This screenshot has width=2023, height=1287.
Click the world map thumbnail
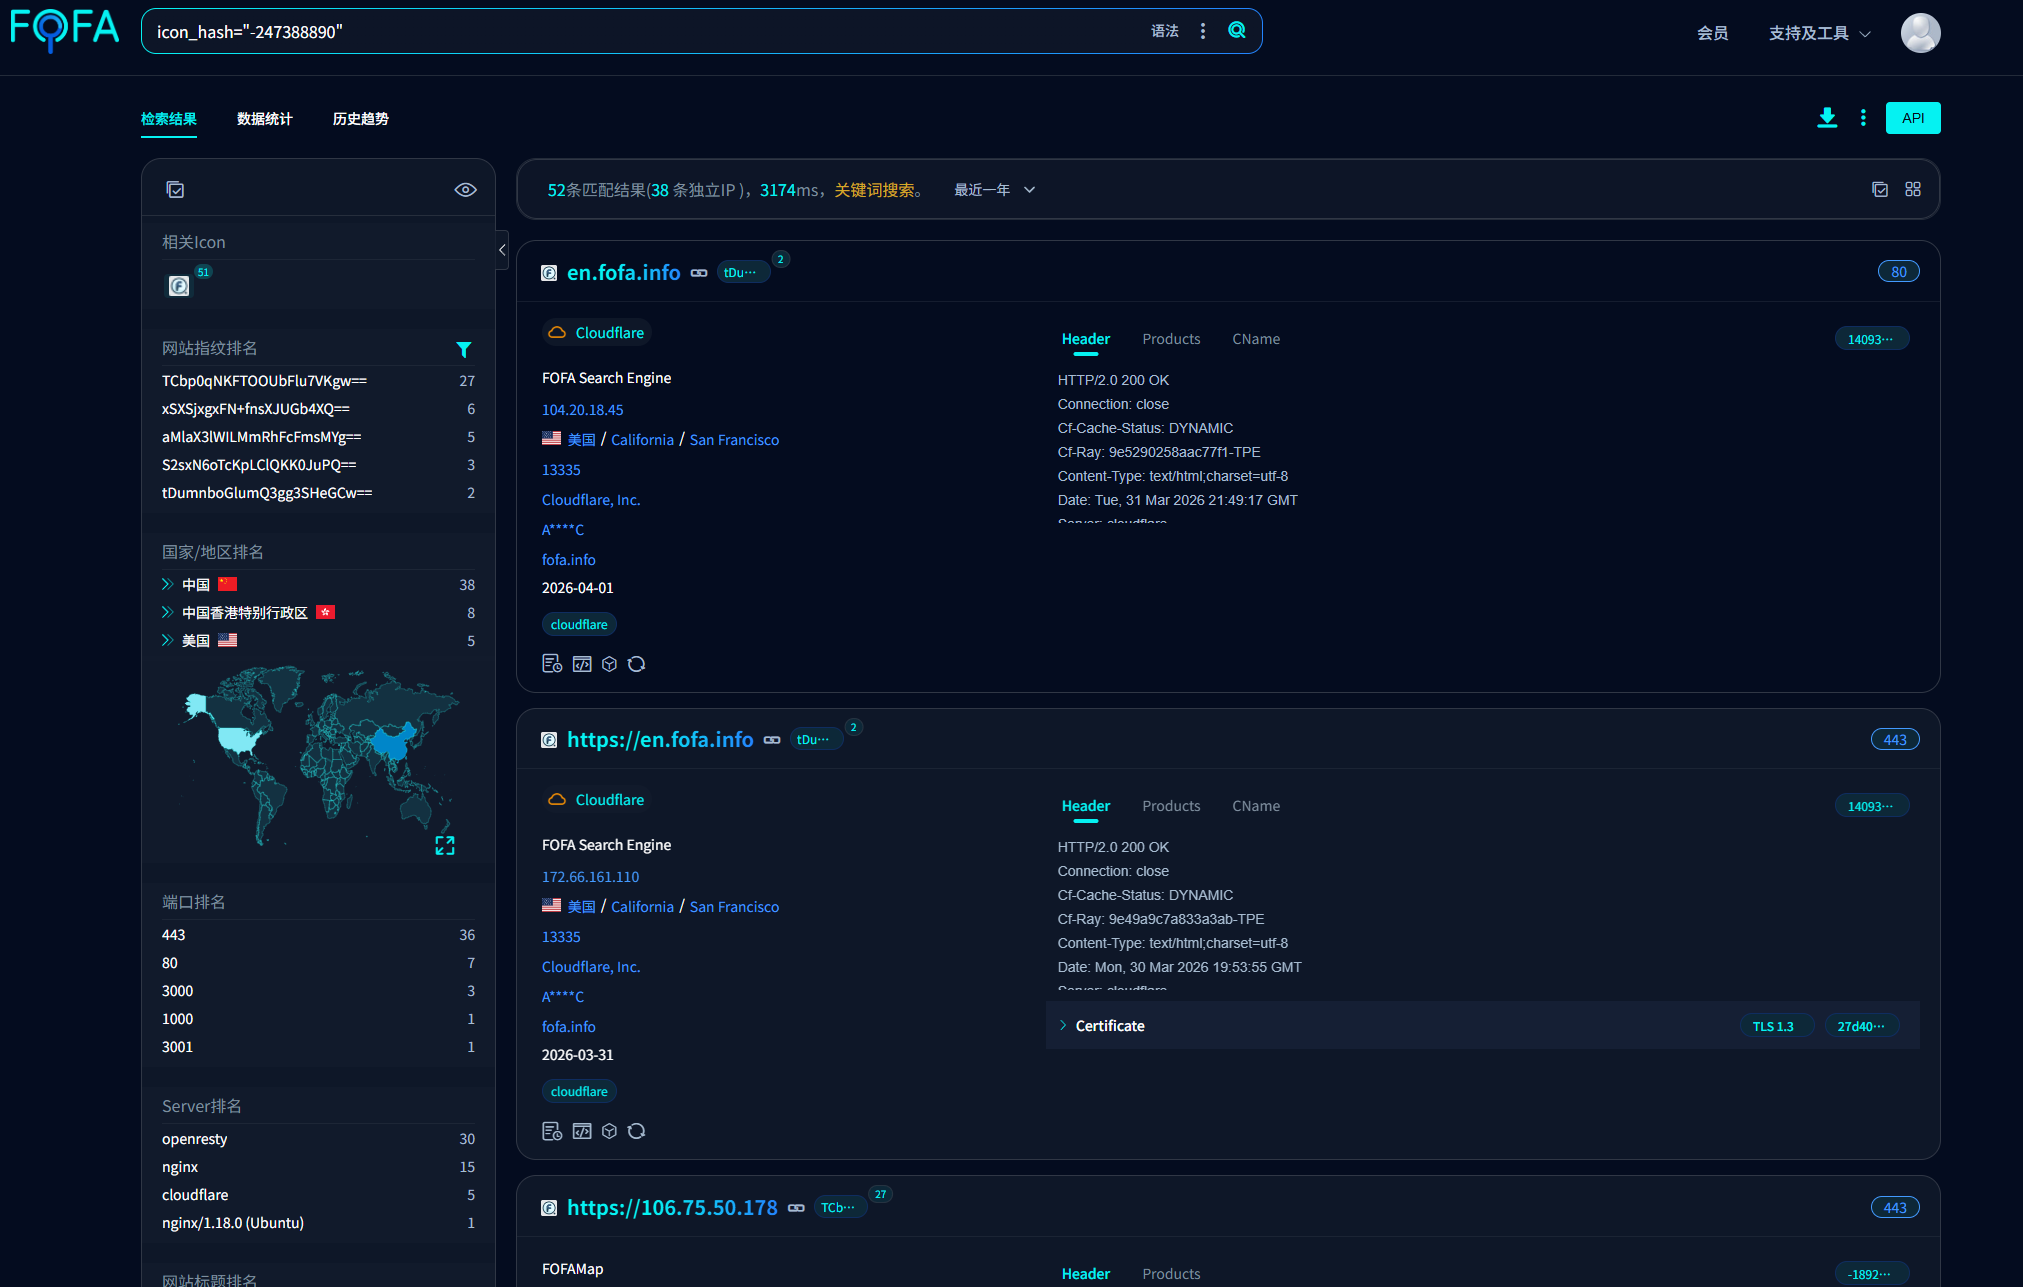[318, 755]
